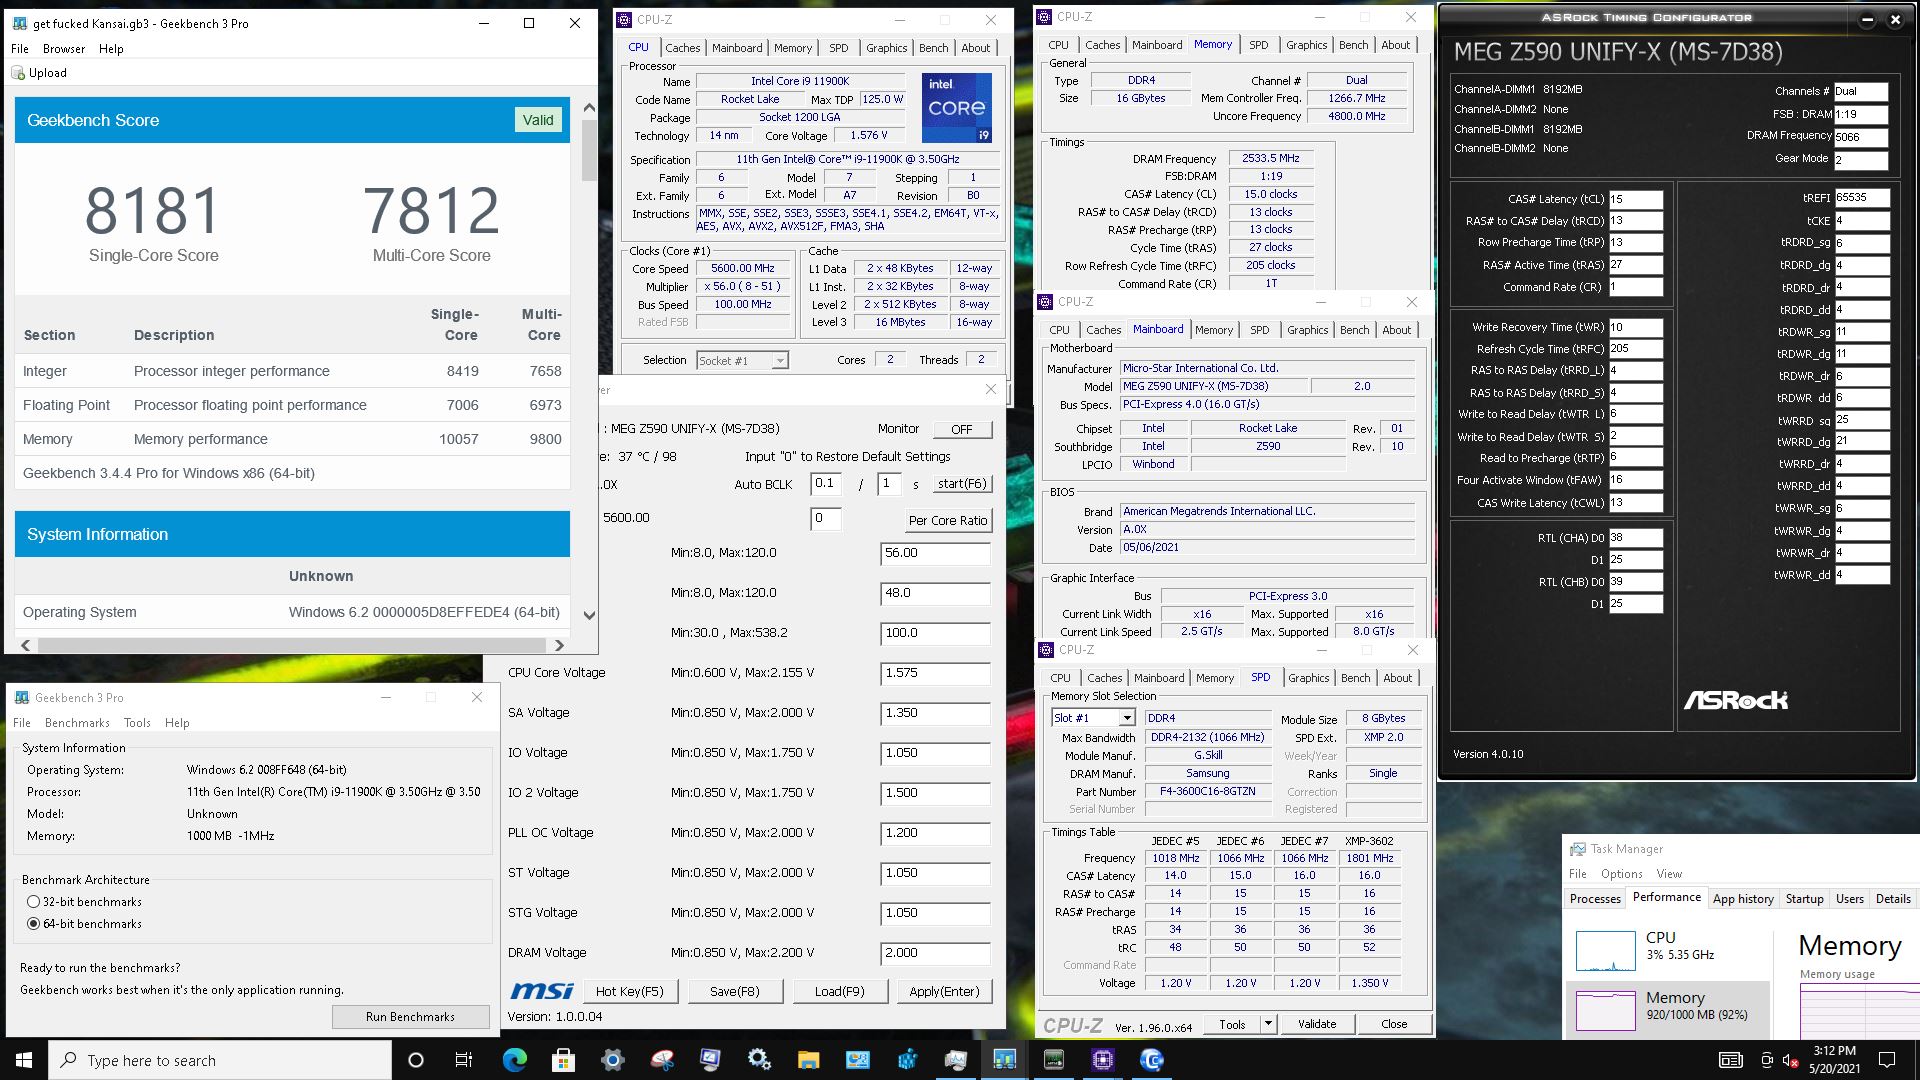Screen dimensions: 1920x1080
Task: Click Geekbench 3 Pro window title icon
Action: [x=21, y=698]
